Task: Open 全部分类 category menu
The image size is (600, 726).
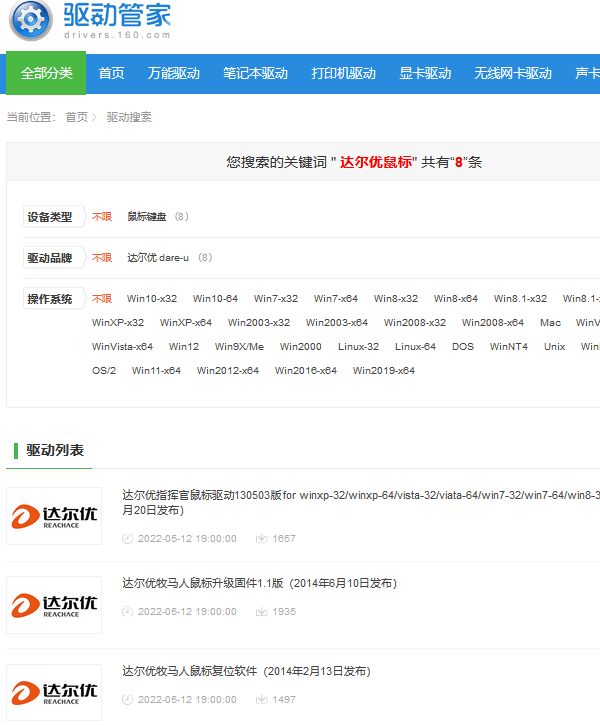Action: pos(46,73)
